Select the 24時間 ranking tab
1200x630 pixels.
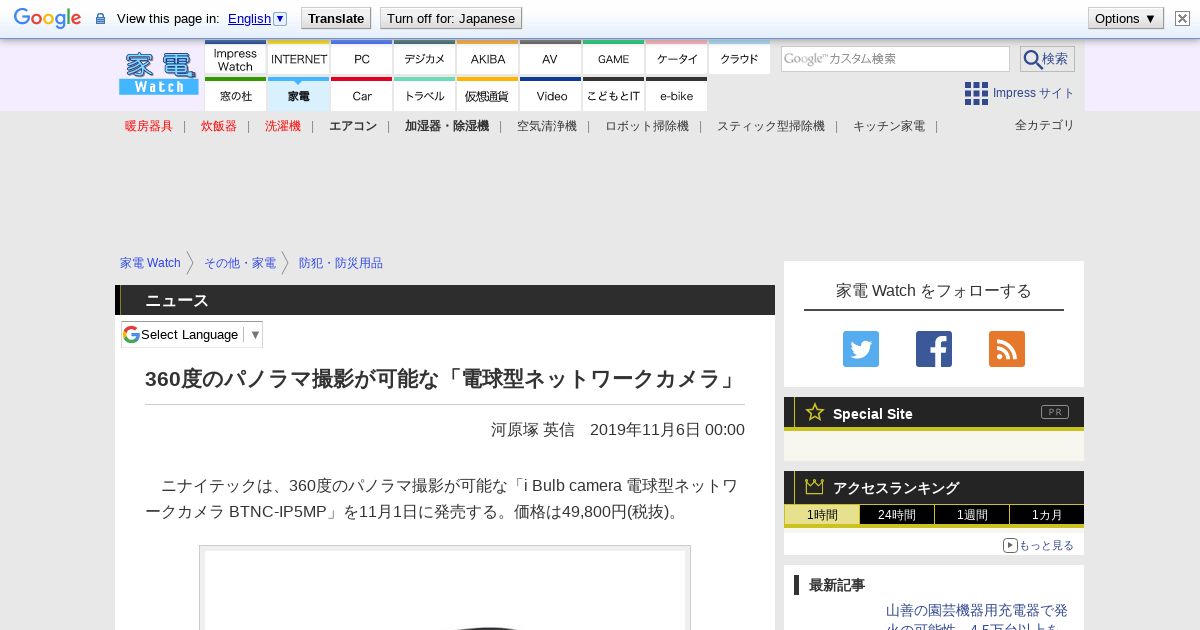897,515
